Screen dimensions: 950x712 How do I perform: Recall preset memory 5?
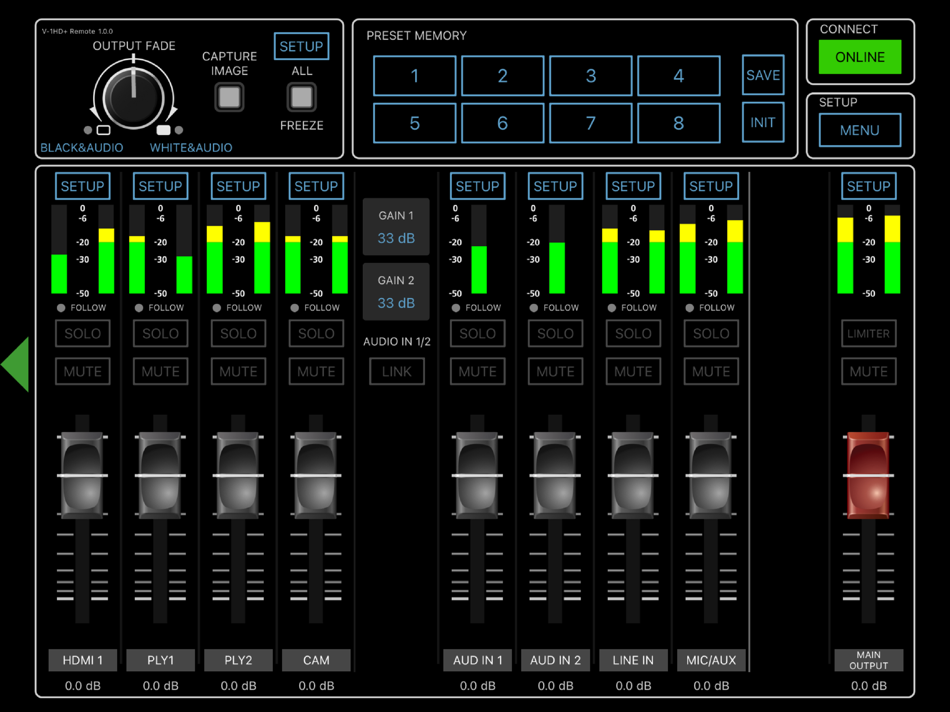414,123
